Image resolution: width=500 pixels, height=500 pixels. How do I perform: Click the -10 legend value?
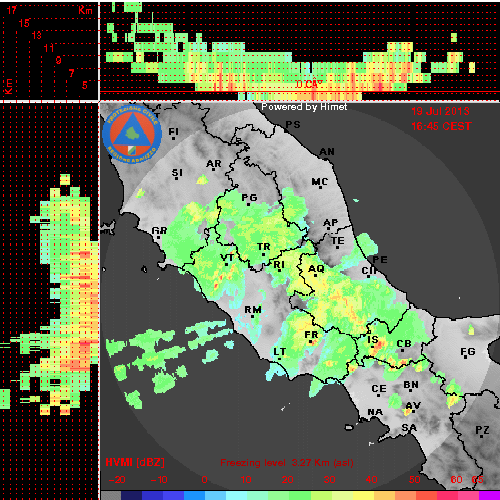(x=159, y=480)
